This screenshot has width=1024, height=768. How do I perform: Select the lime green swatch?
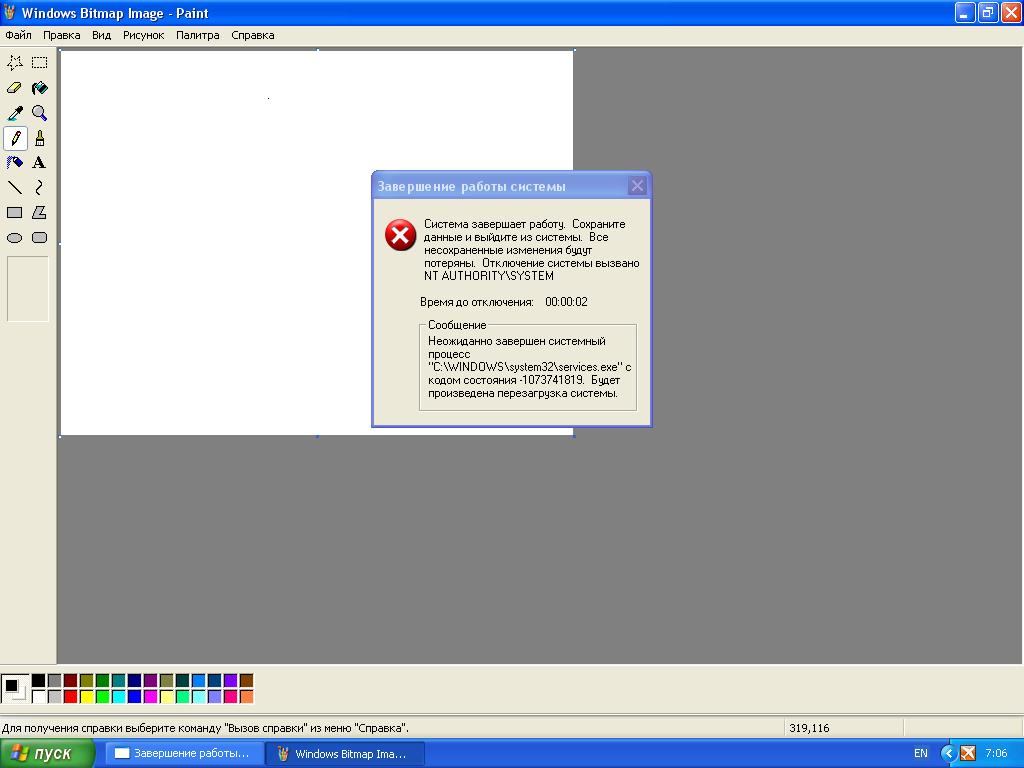(x=103, y=697)
